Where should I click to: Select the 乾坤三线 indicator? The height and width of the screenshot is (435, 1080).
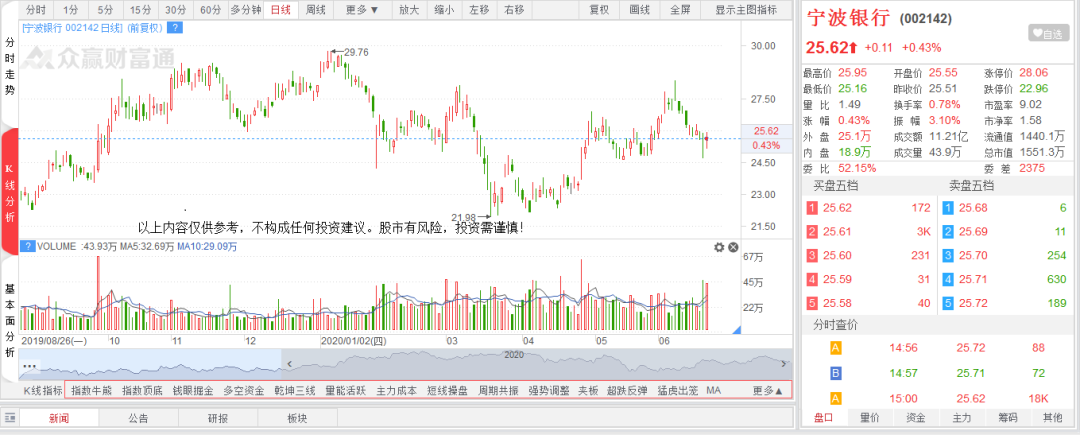point(295,391)
